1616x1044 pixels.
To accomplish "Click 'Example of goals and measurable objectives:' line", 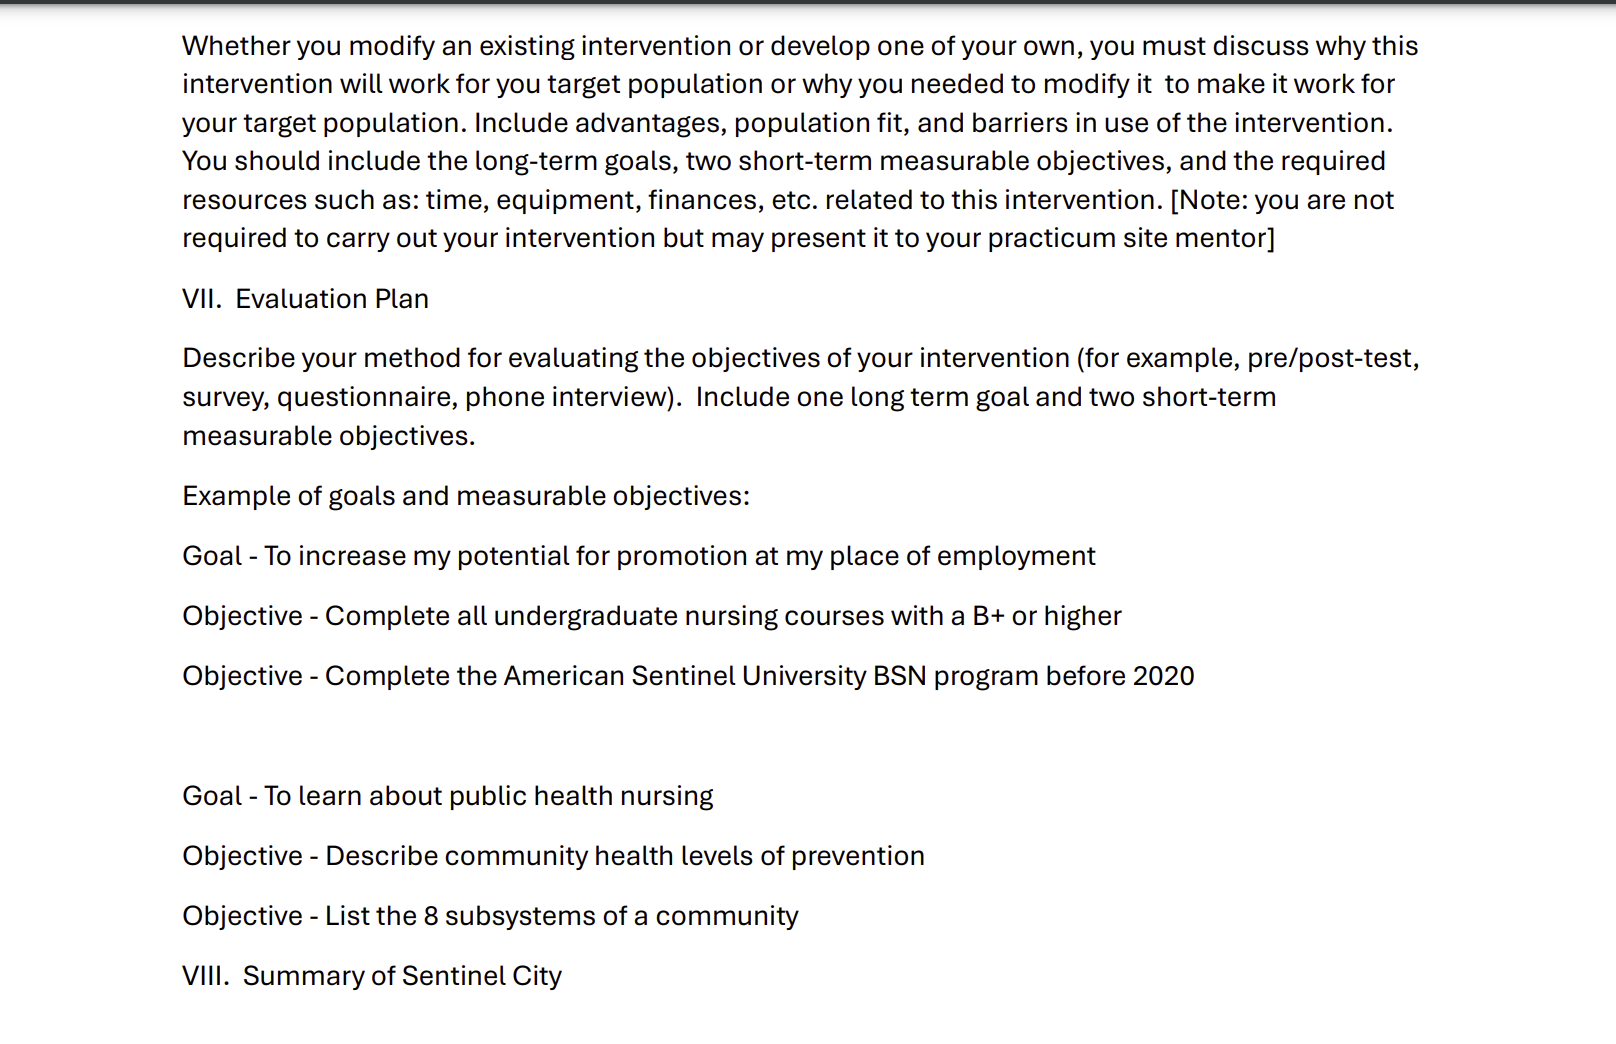I will pos(466,496).
